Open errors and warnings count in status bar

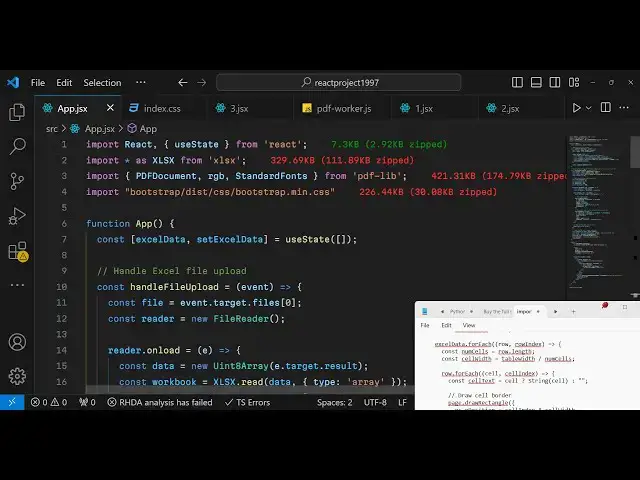[49, 402]
